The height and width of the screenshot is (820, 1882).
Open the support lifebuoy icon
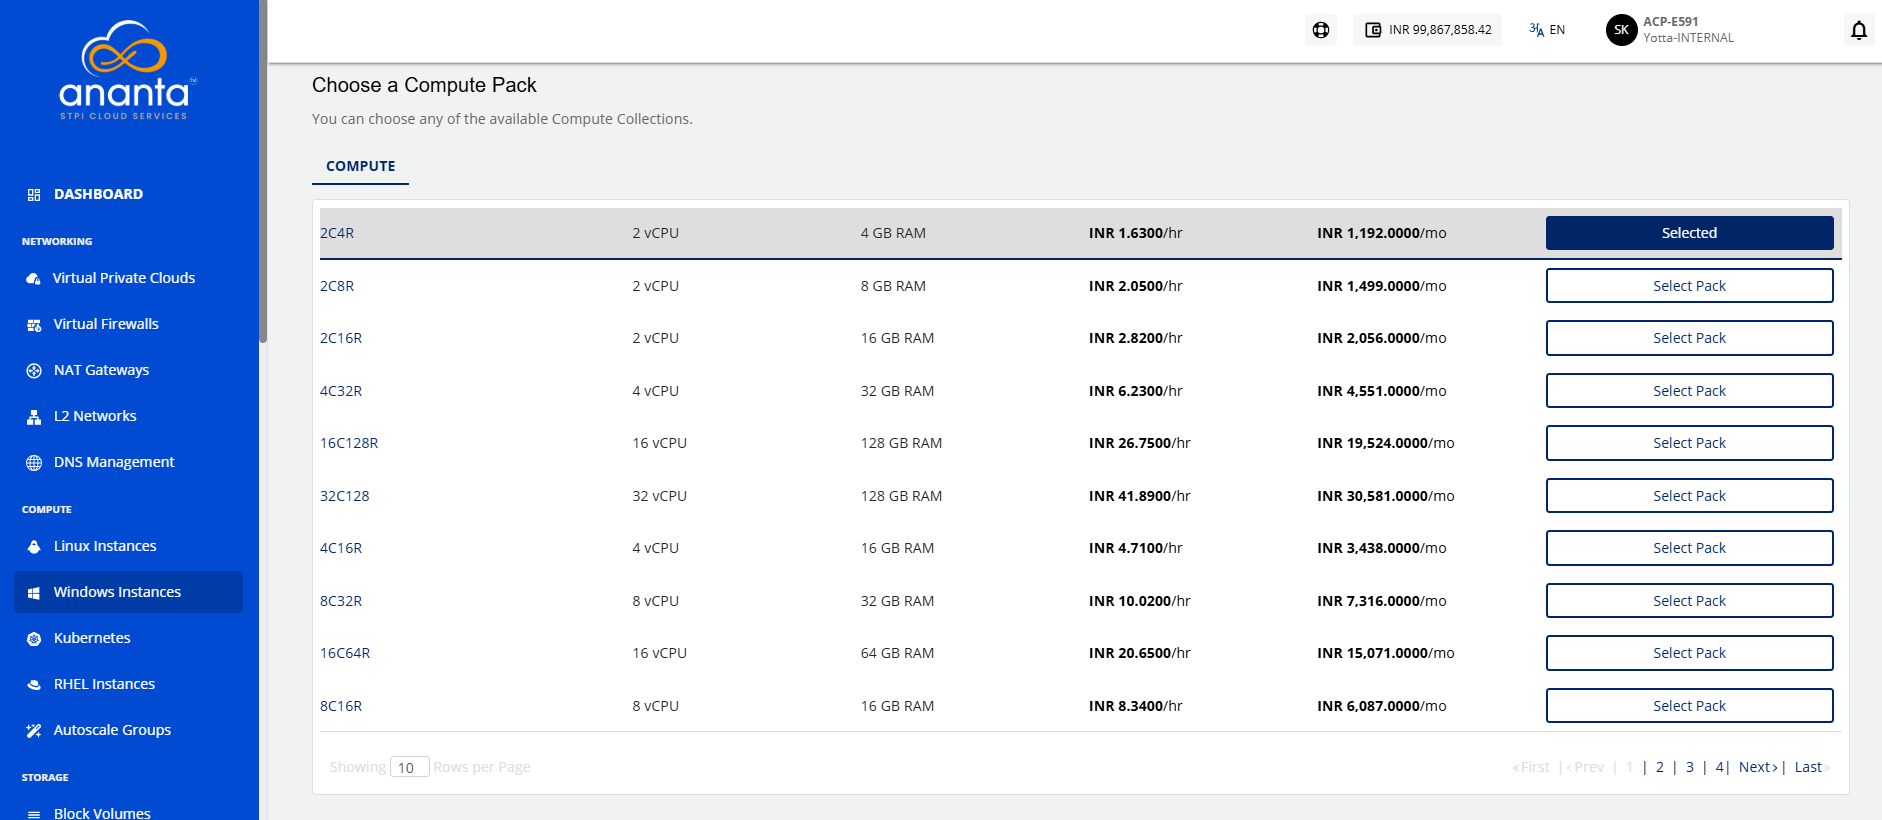(1321, 30)
